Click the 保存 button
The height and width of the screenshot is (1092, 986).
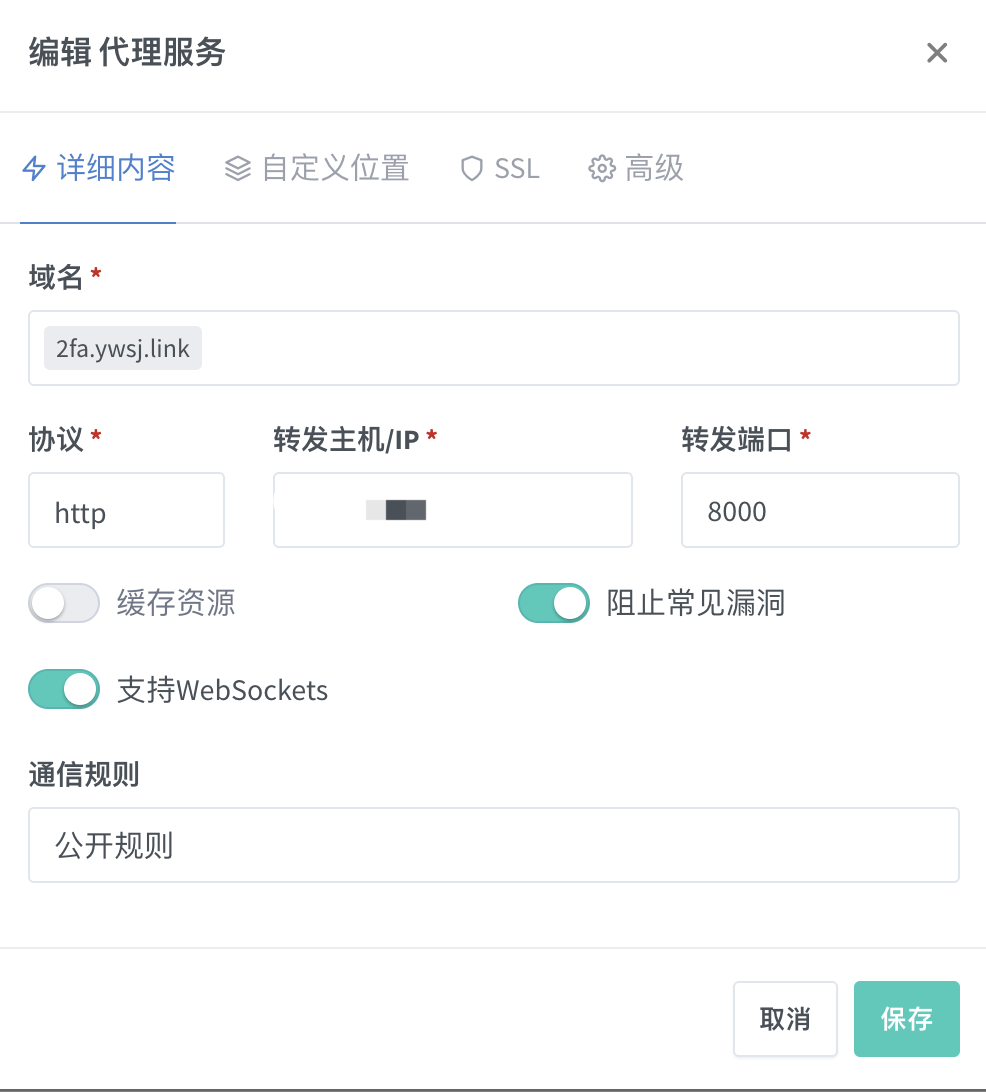point(907,1019)
